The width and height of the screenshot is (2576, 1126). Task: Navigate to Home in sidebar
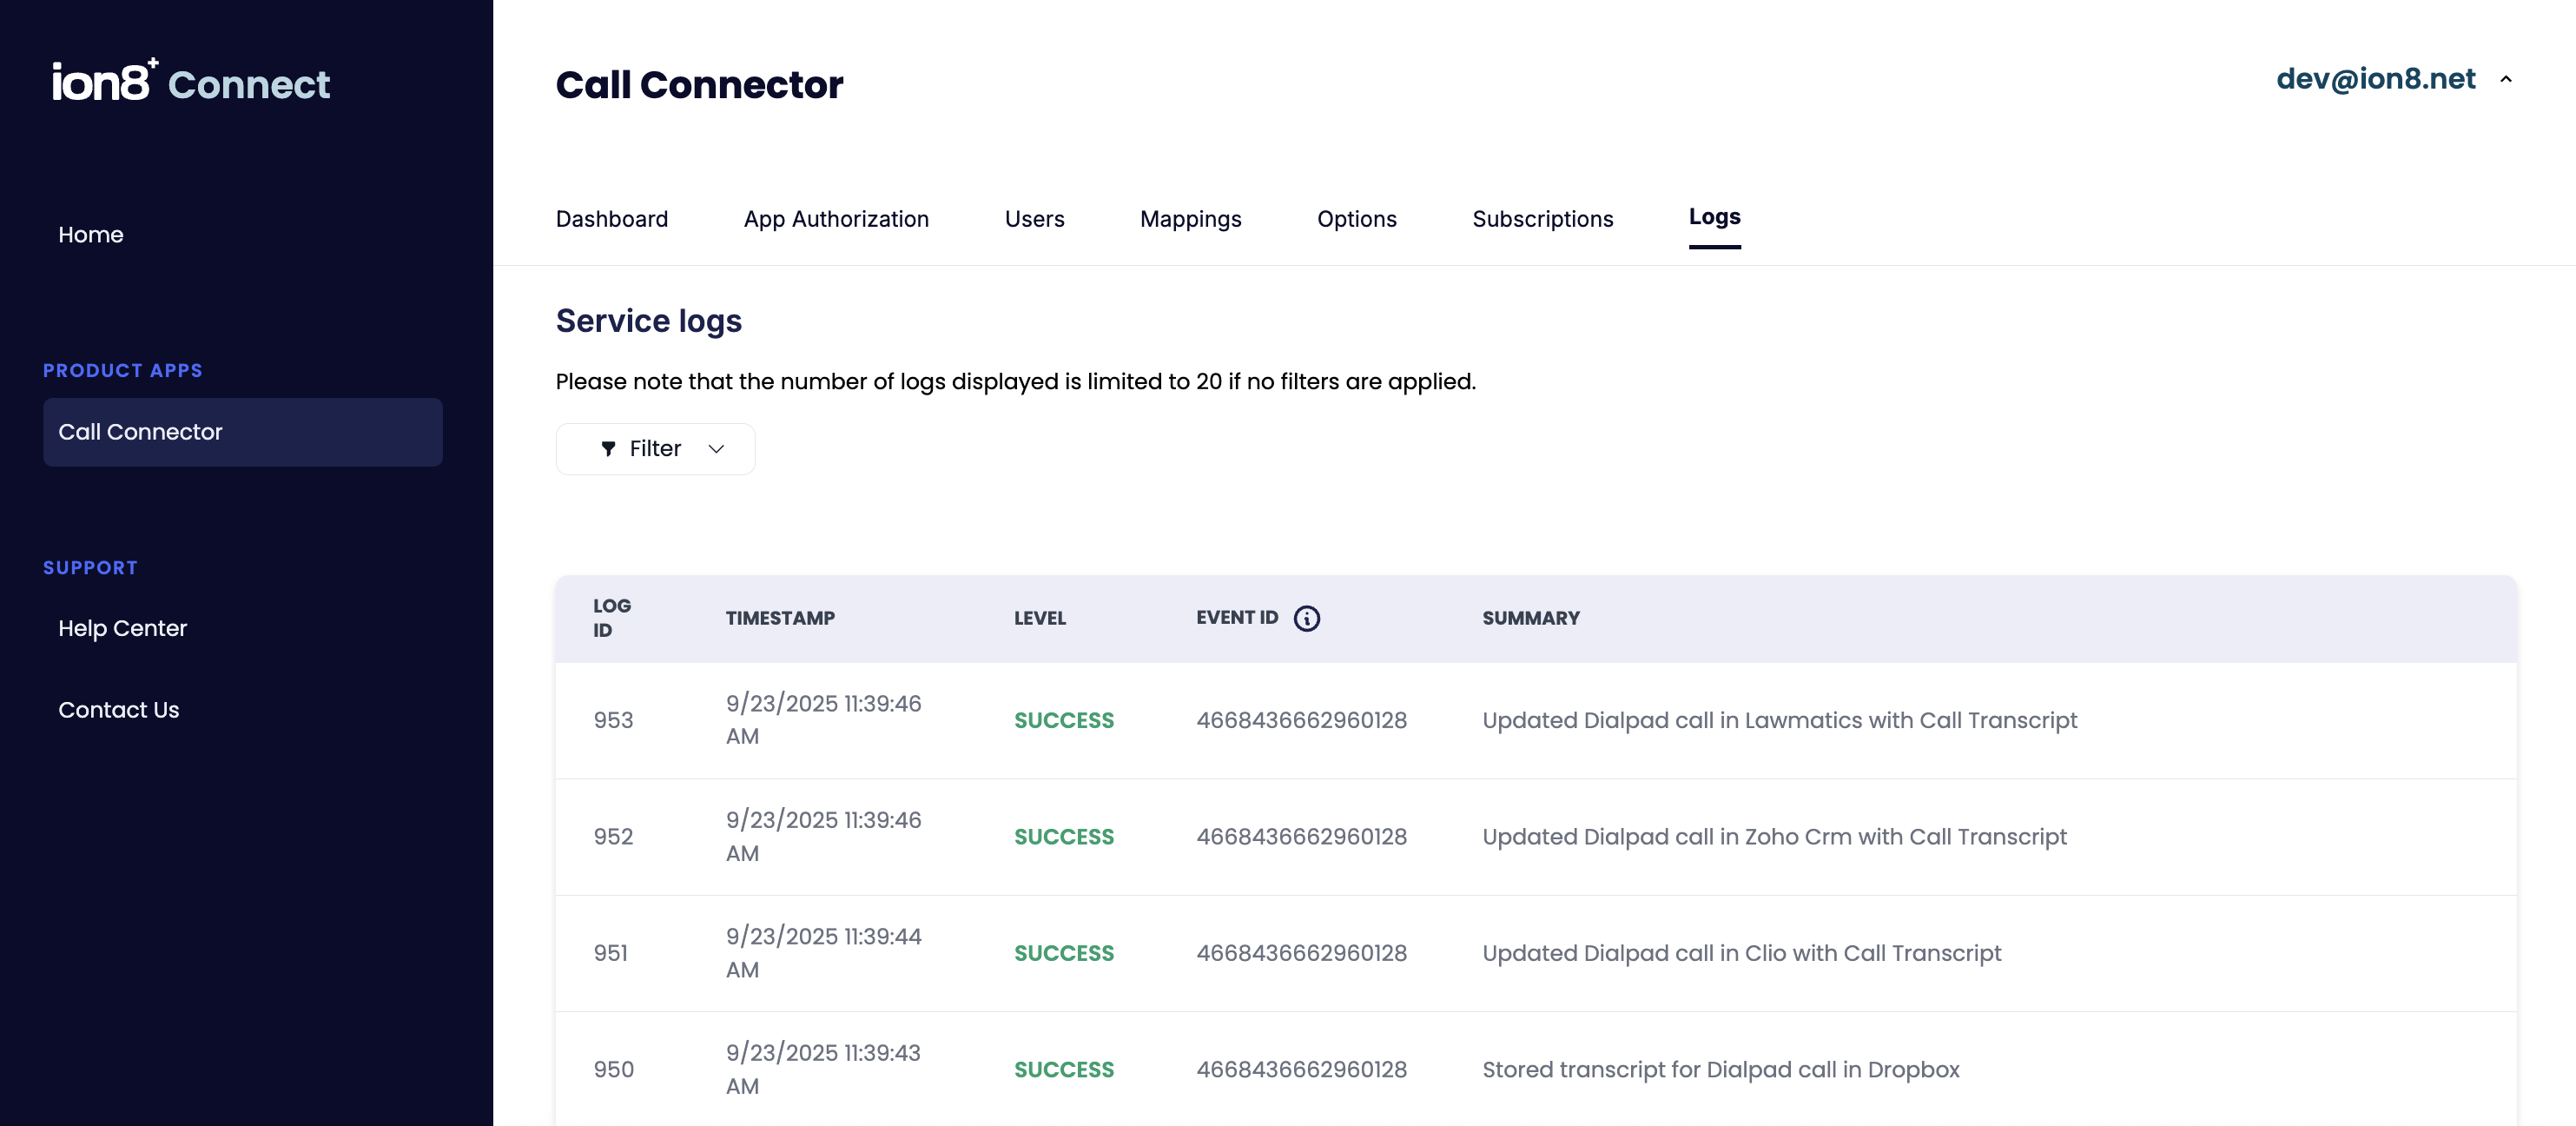(x=91, y=235)
